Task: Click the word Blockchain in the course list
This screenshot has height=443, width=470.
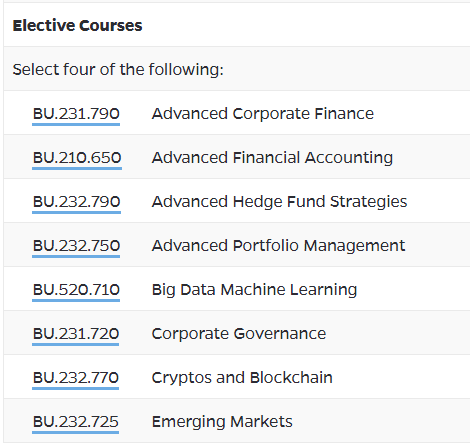Action: pyautogui.click(x=291, y=378)
